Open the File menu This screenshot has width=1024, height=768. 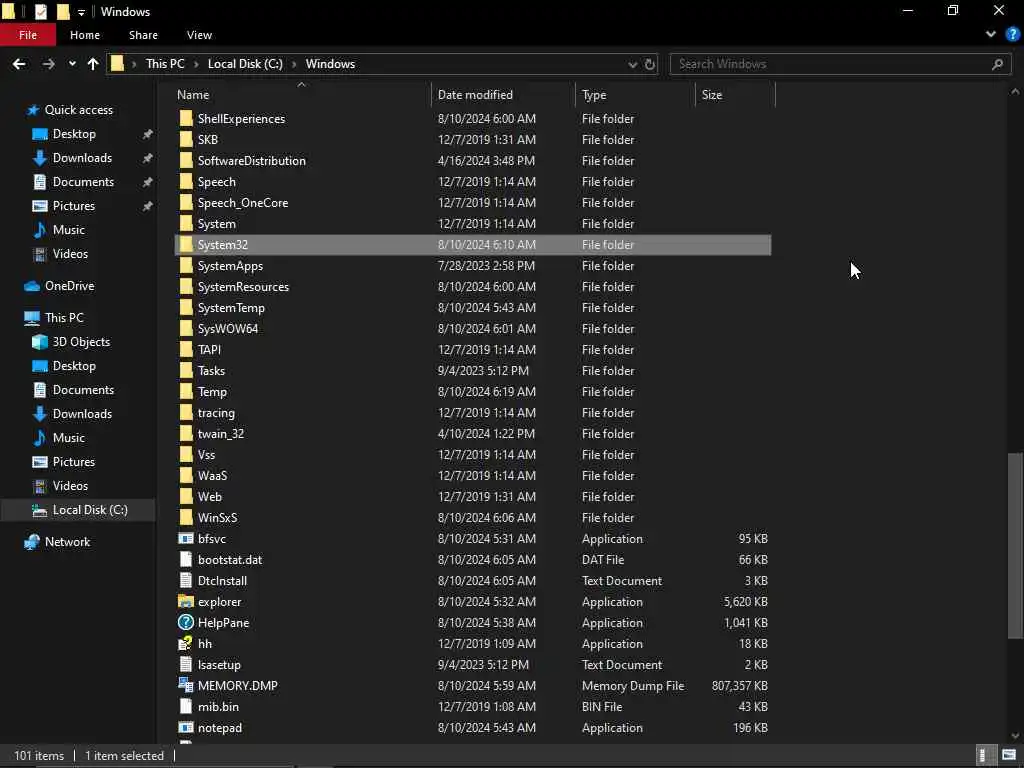28,35
